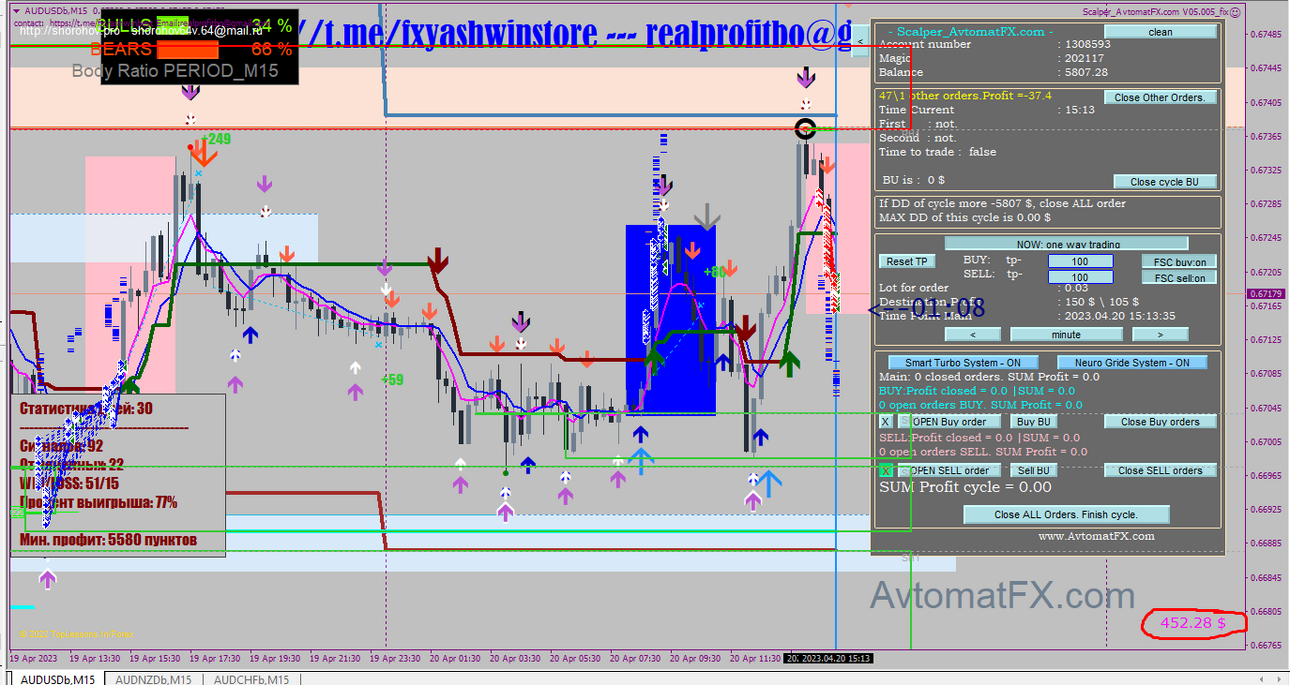Click the large gray down arrow above blue box

tap(707, 216)
